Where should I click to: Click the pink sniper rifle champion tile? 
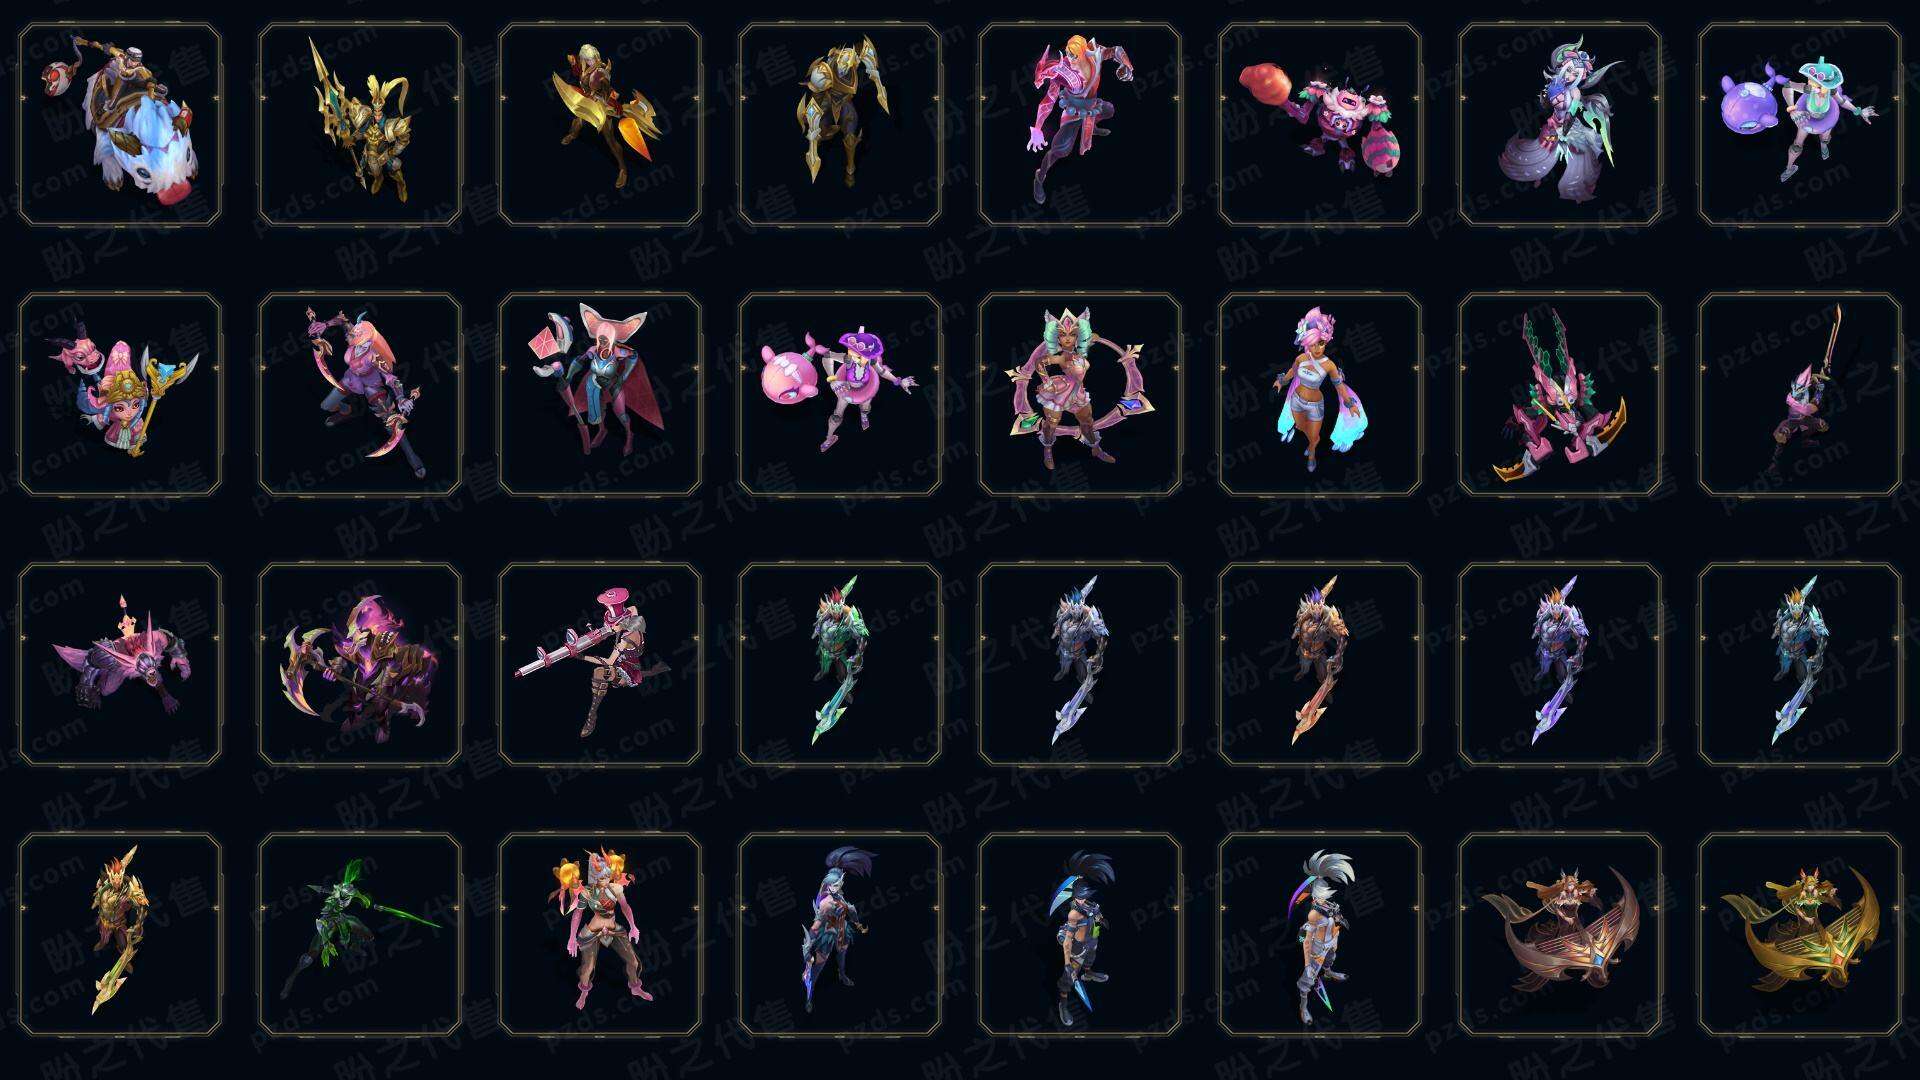pyautogui.click(x=600, y=664)
